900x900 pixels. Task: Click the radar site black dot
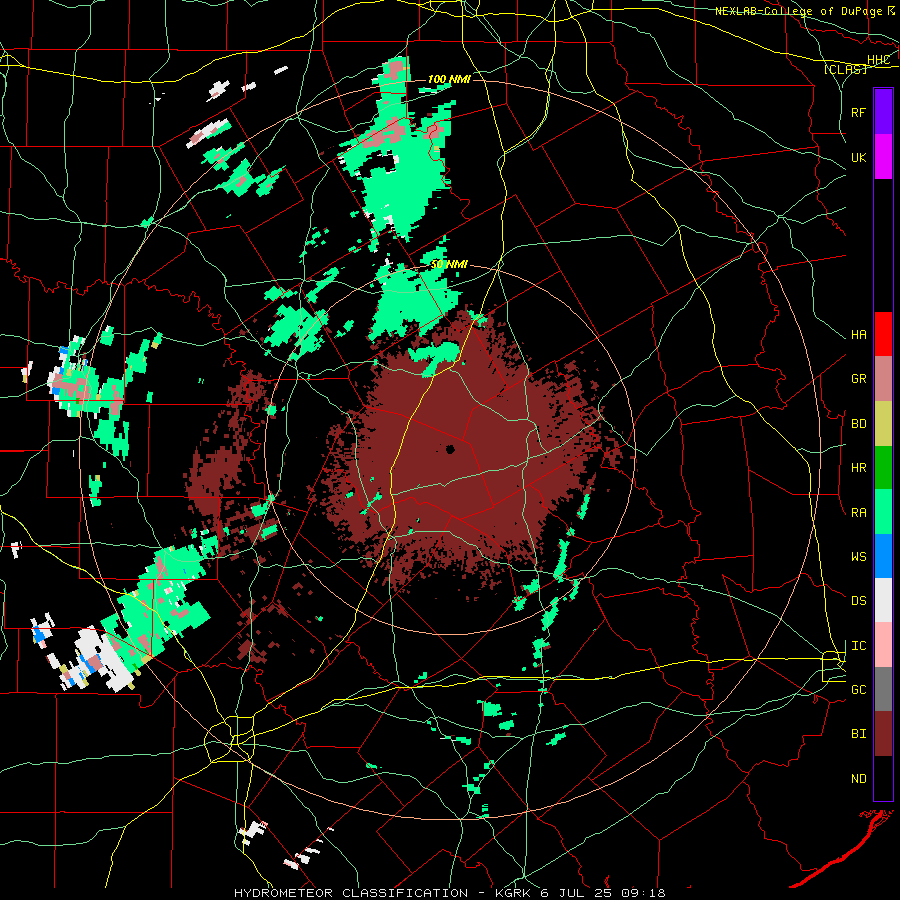point(450,449)
